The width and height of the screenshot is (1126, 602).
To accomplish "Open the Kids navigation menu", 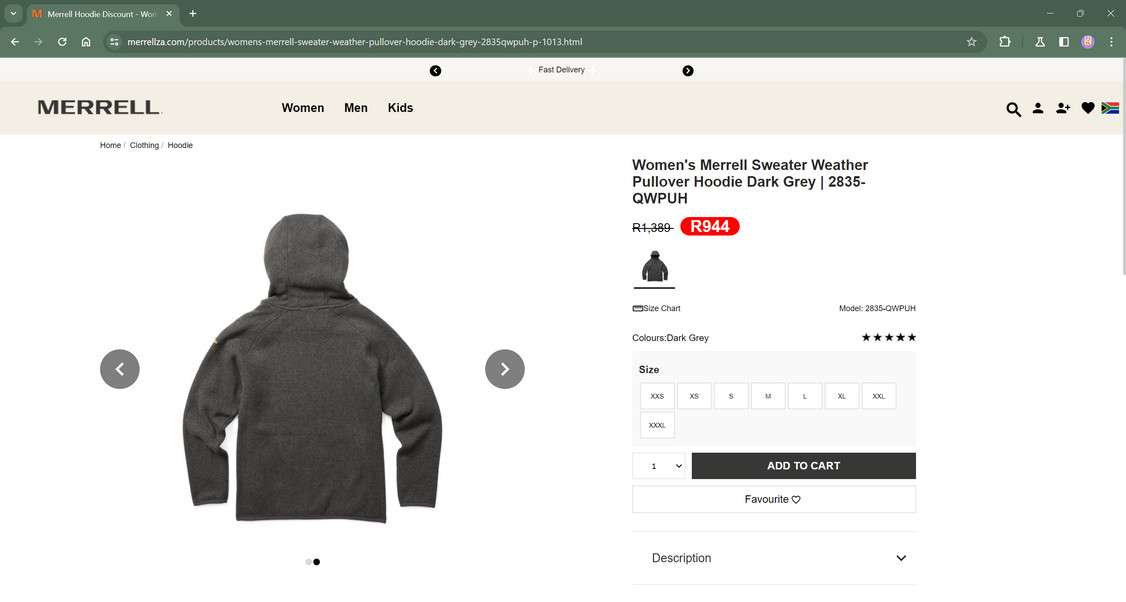I will tap(400, 107).
